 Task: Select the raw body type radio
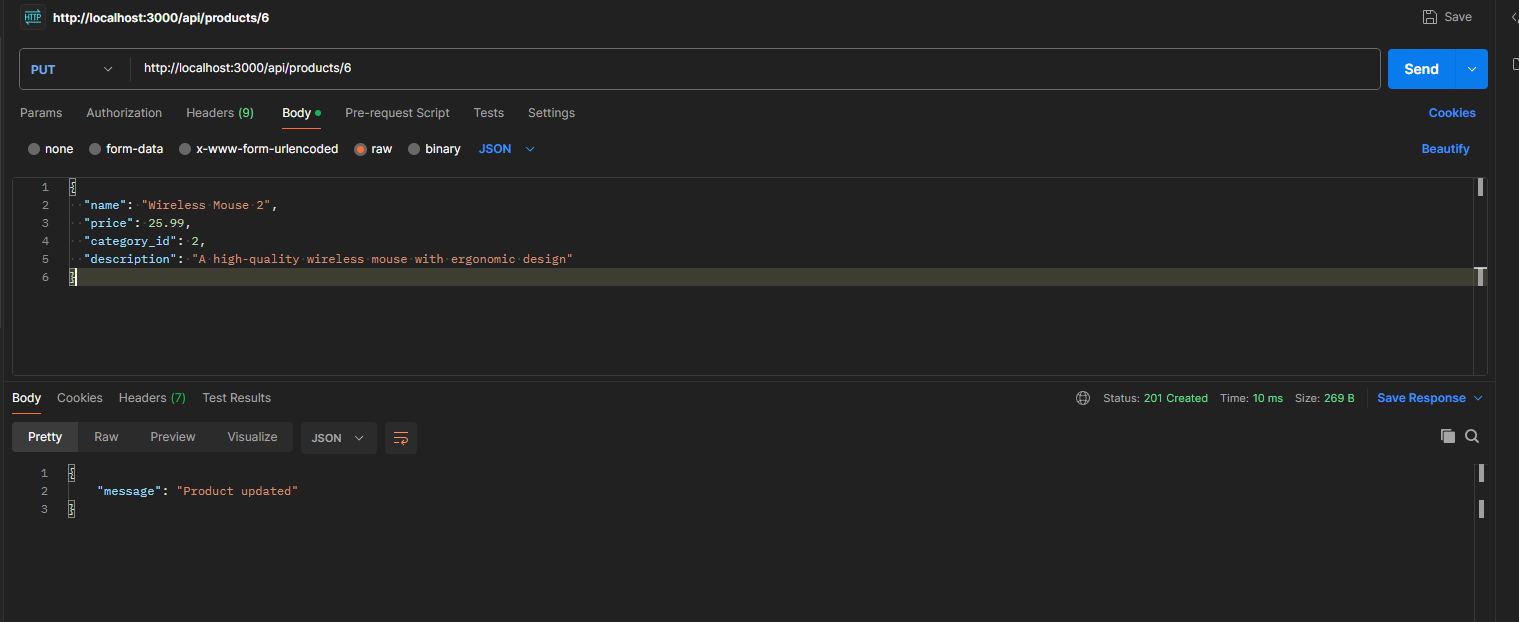[x=361, y=149]
